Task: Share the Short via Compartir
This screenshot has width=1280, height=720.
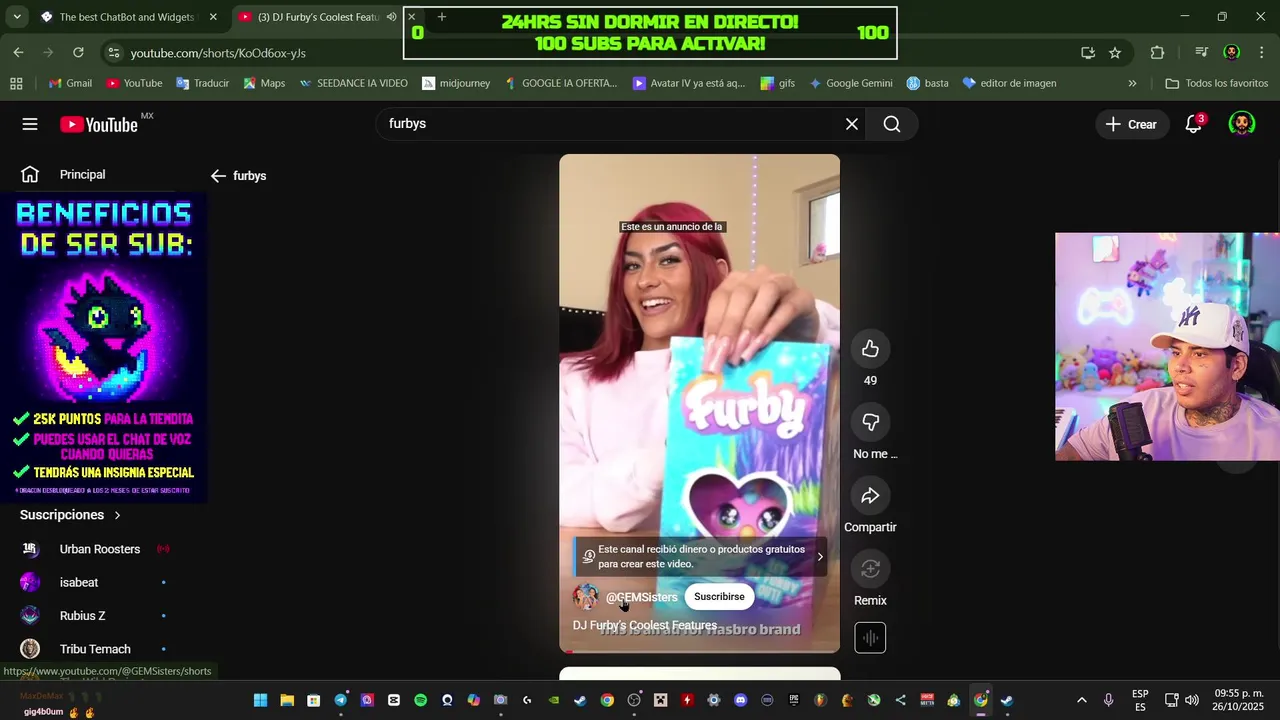Action: pos(870,496)
